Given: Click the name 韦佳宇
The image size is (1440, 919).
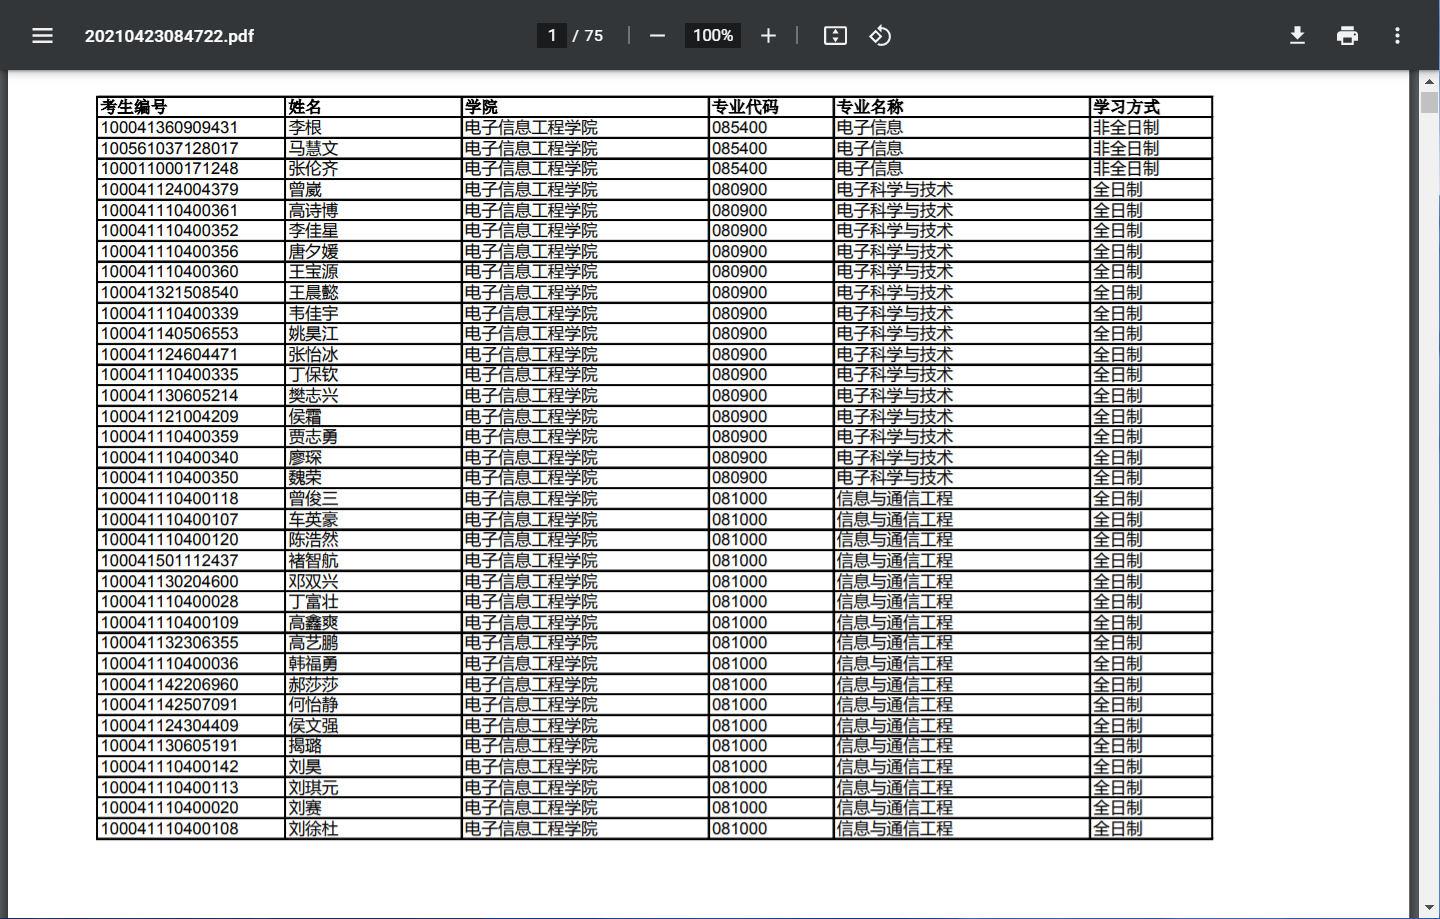Looking at the screenshot, I should point(313,313).
